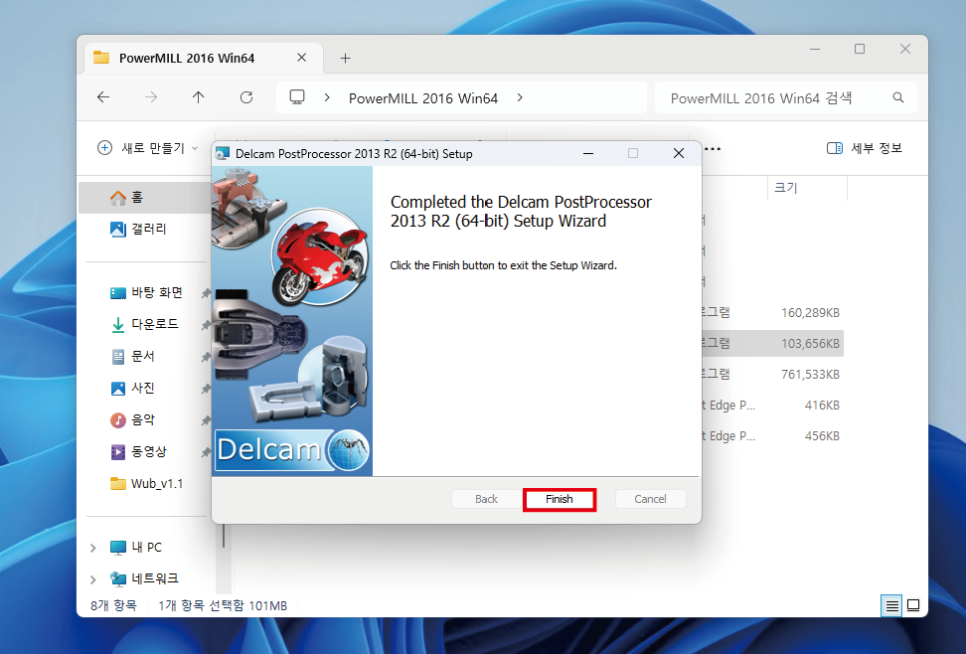
Task: Click the PC monitor icon in address bar
Action: pos(297,97)
